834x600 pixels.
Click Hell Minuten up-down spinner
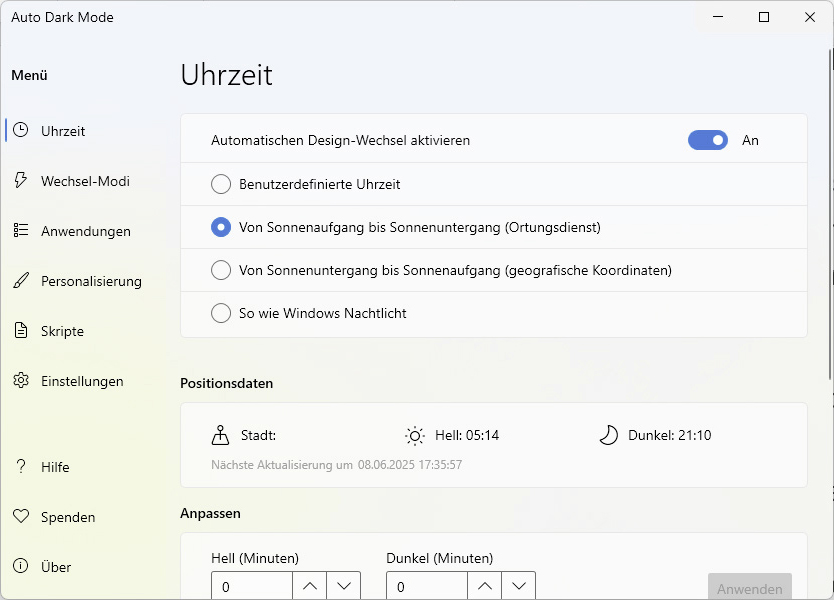click(327, 585)
